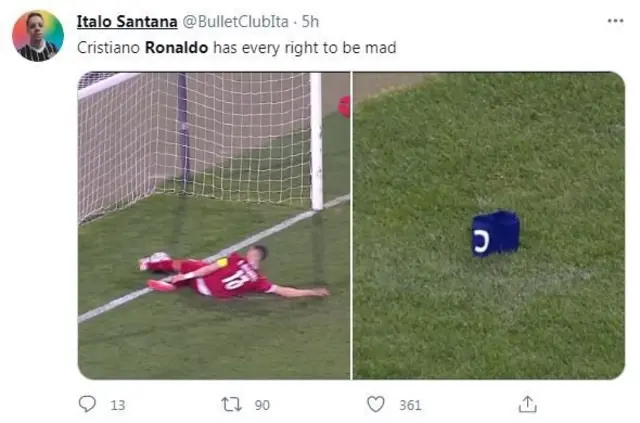Click the word Cristiano in the tweet

pos(108,48)
